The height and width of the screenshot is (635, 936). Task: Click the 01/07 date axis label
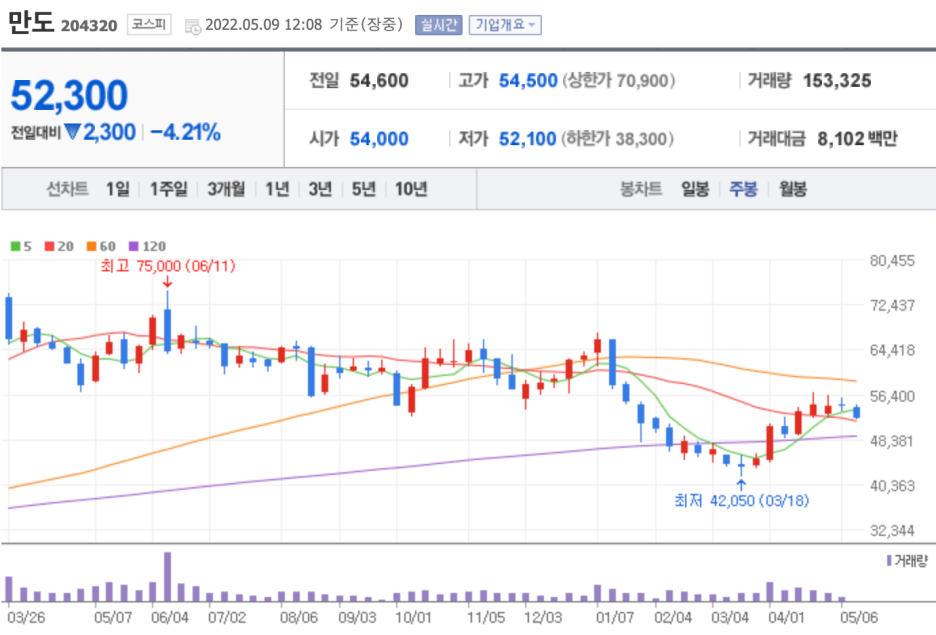pos(615,617)
